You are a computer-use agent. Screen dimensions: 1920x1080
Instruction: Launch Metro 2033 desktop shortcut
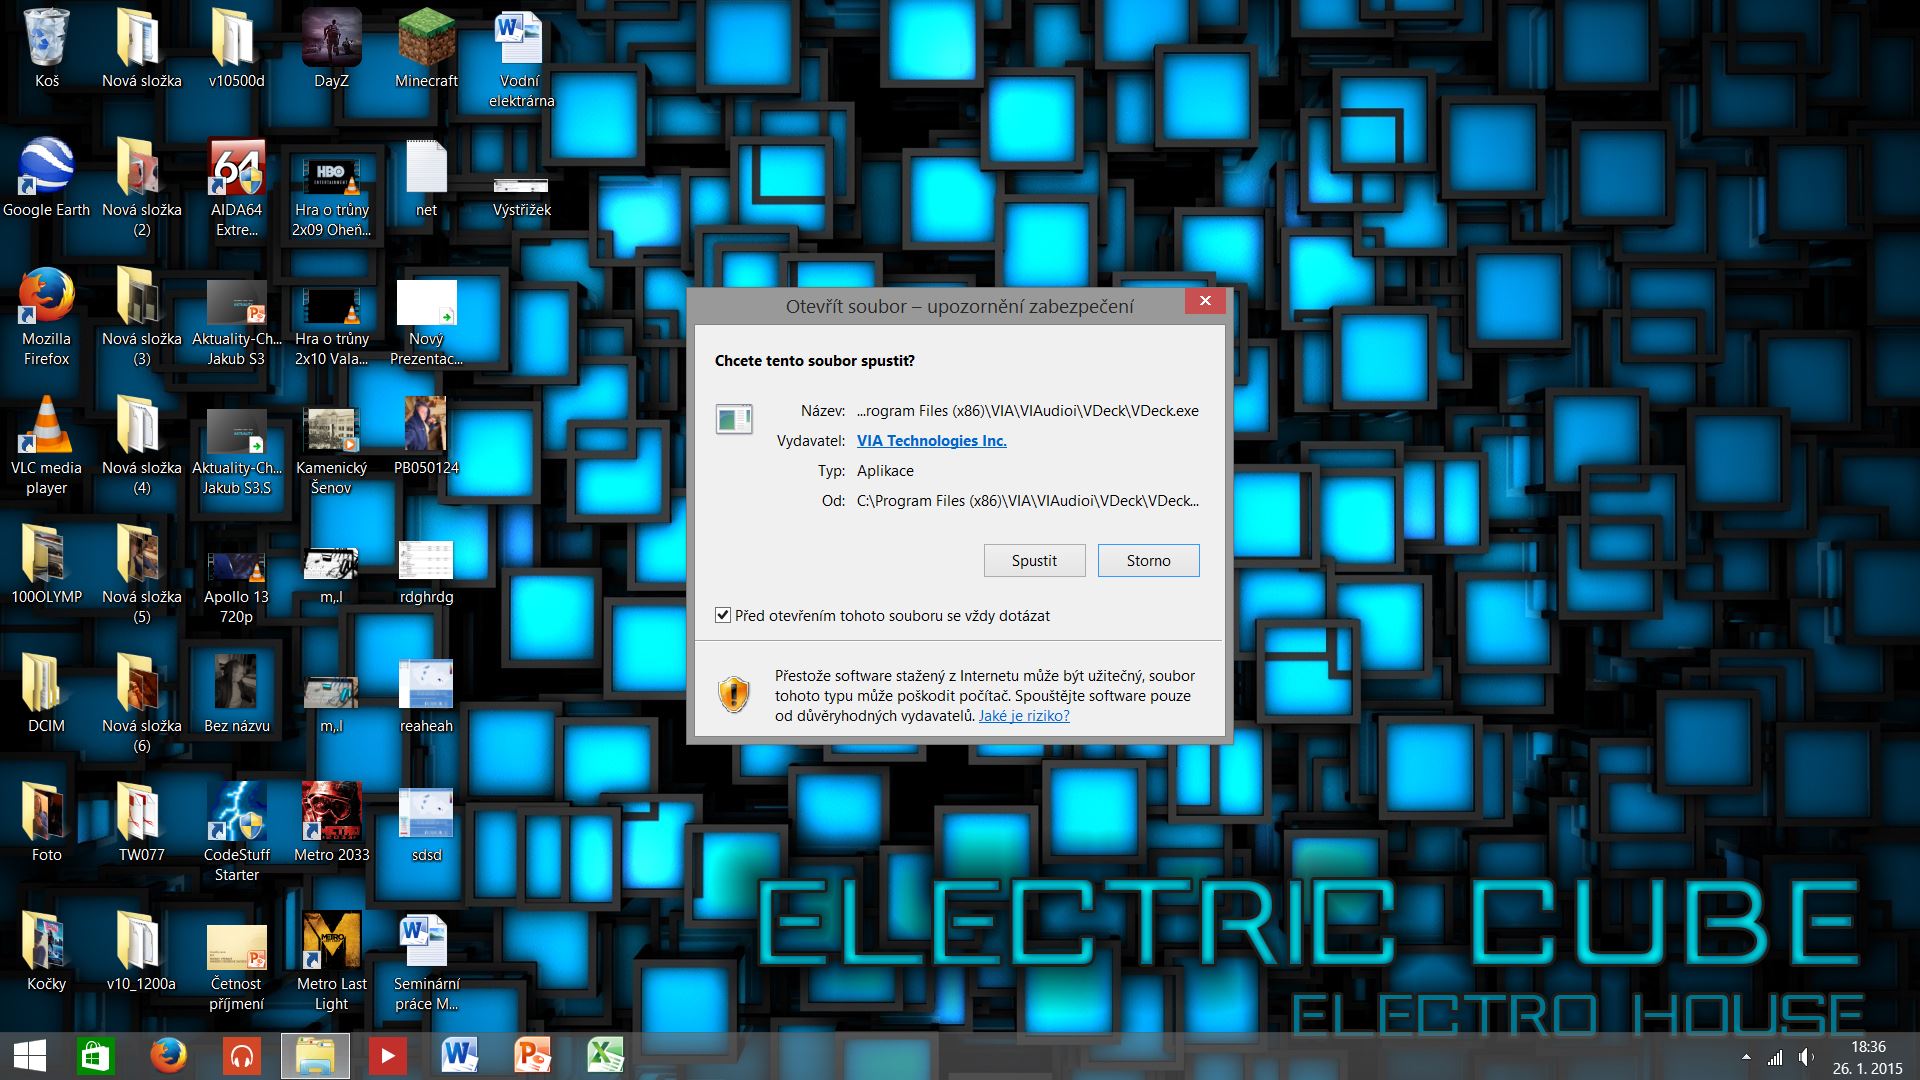coord(331,815)
